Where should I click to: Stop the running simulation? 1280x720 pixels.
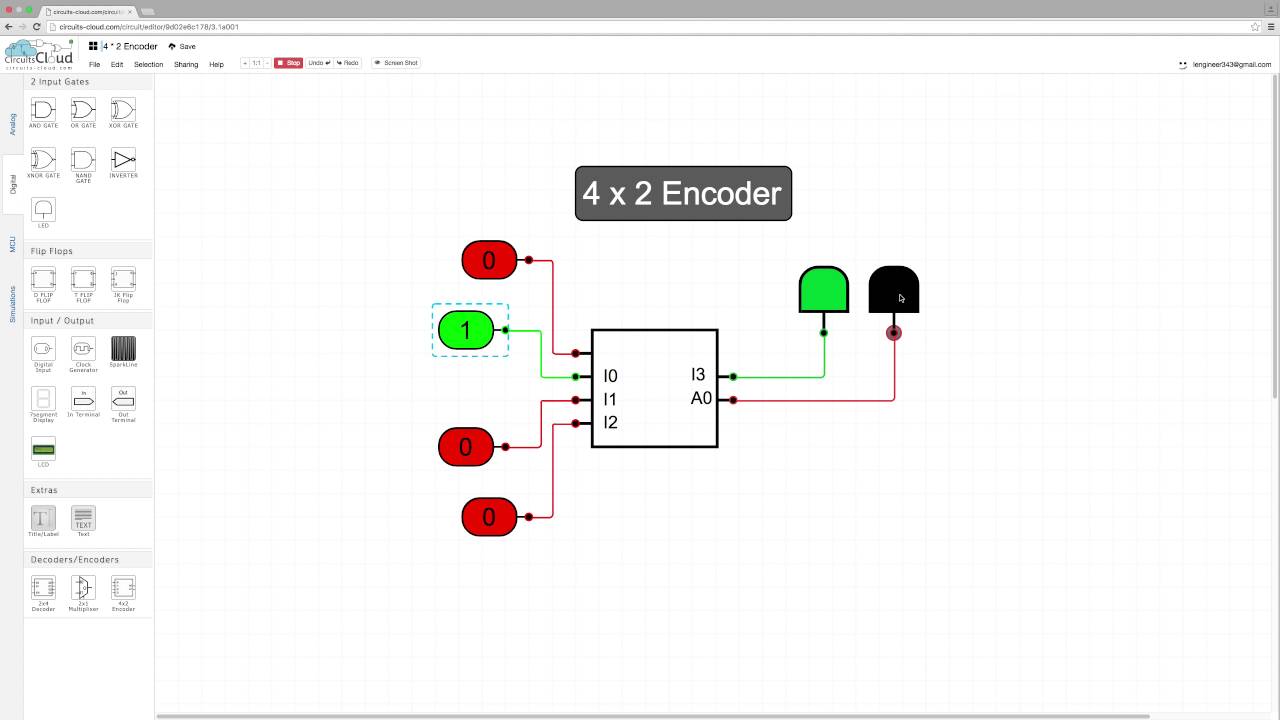pos(288,63)
